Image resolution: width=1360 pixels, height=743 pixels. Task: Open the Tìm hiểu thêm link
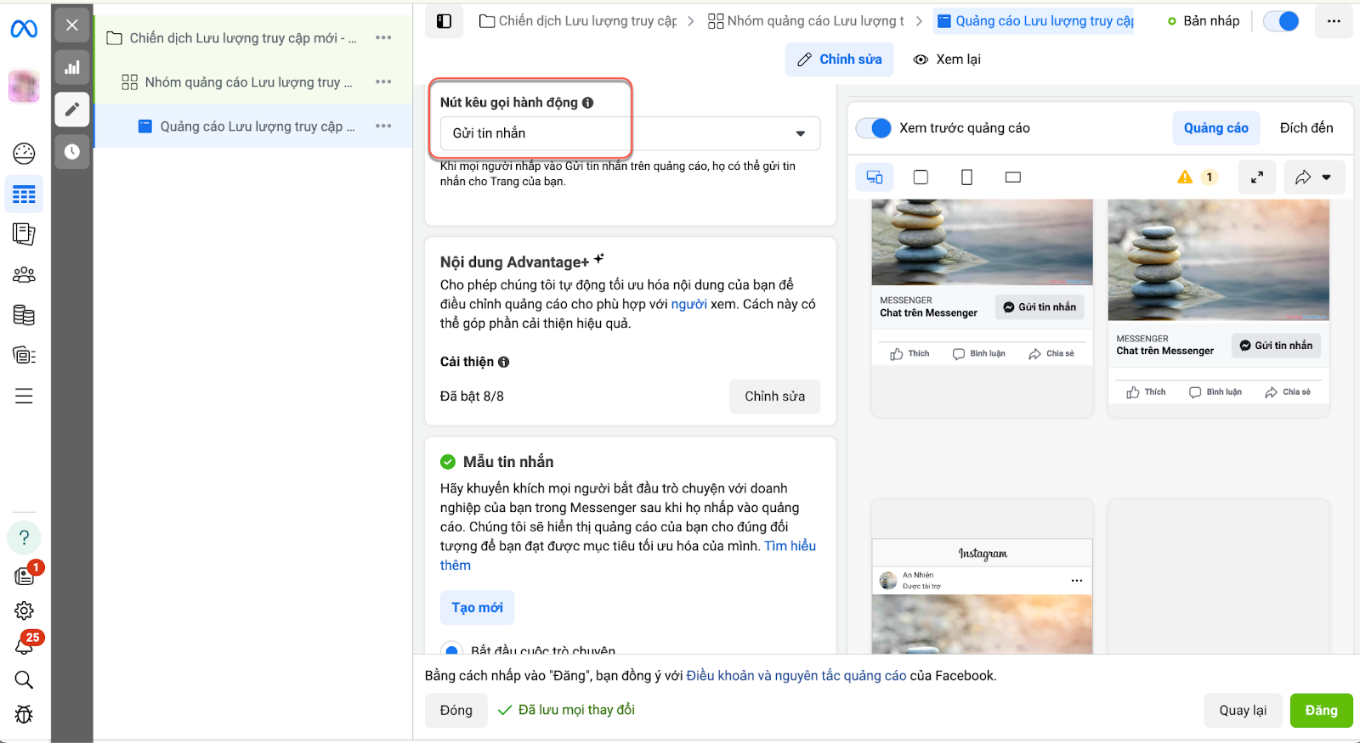(790, 546)
